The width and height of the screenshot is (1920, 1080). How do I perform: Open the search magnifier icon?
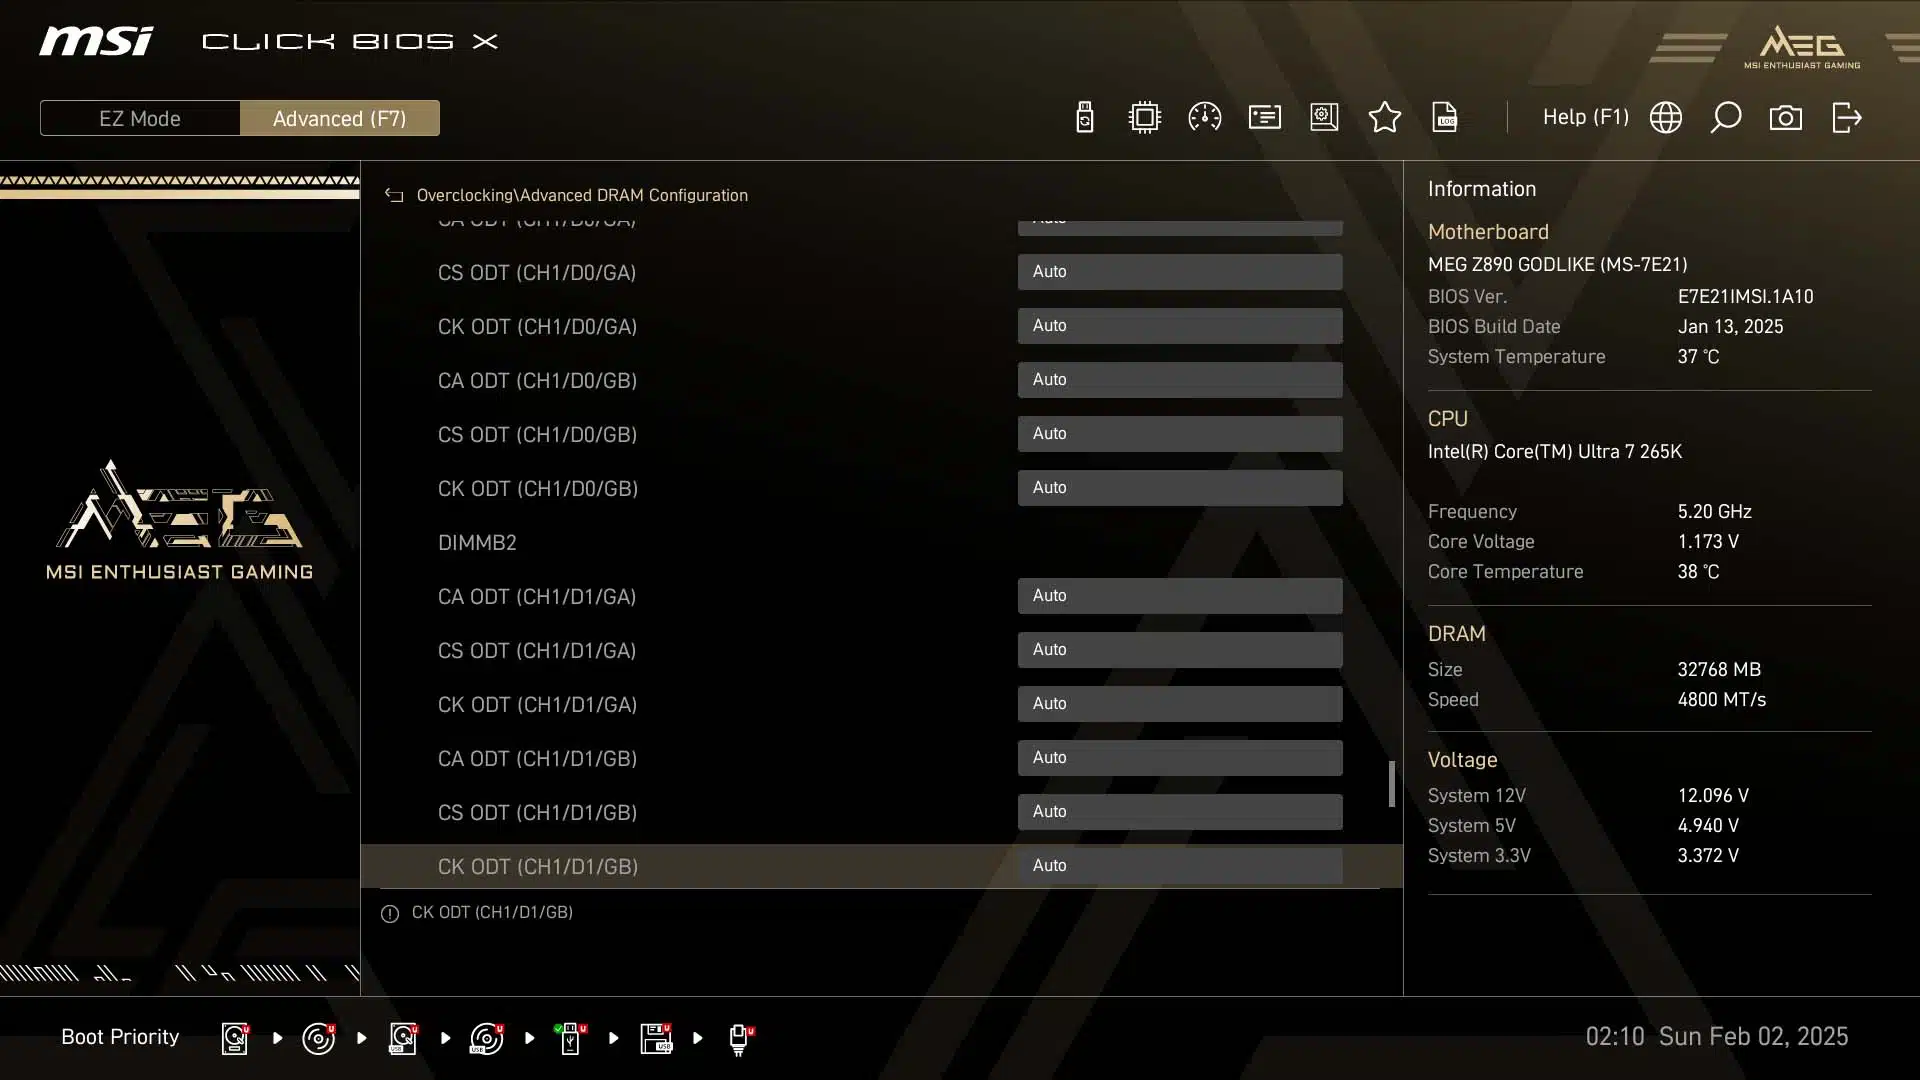tap(1726, 118)
